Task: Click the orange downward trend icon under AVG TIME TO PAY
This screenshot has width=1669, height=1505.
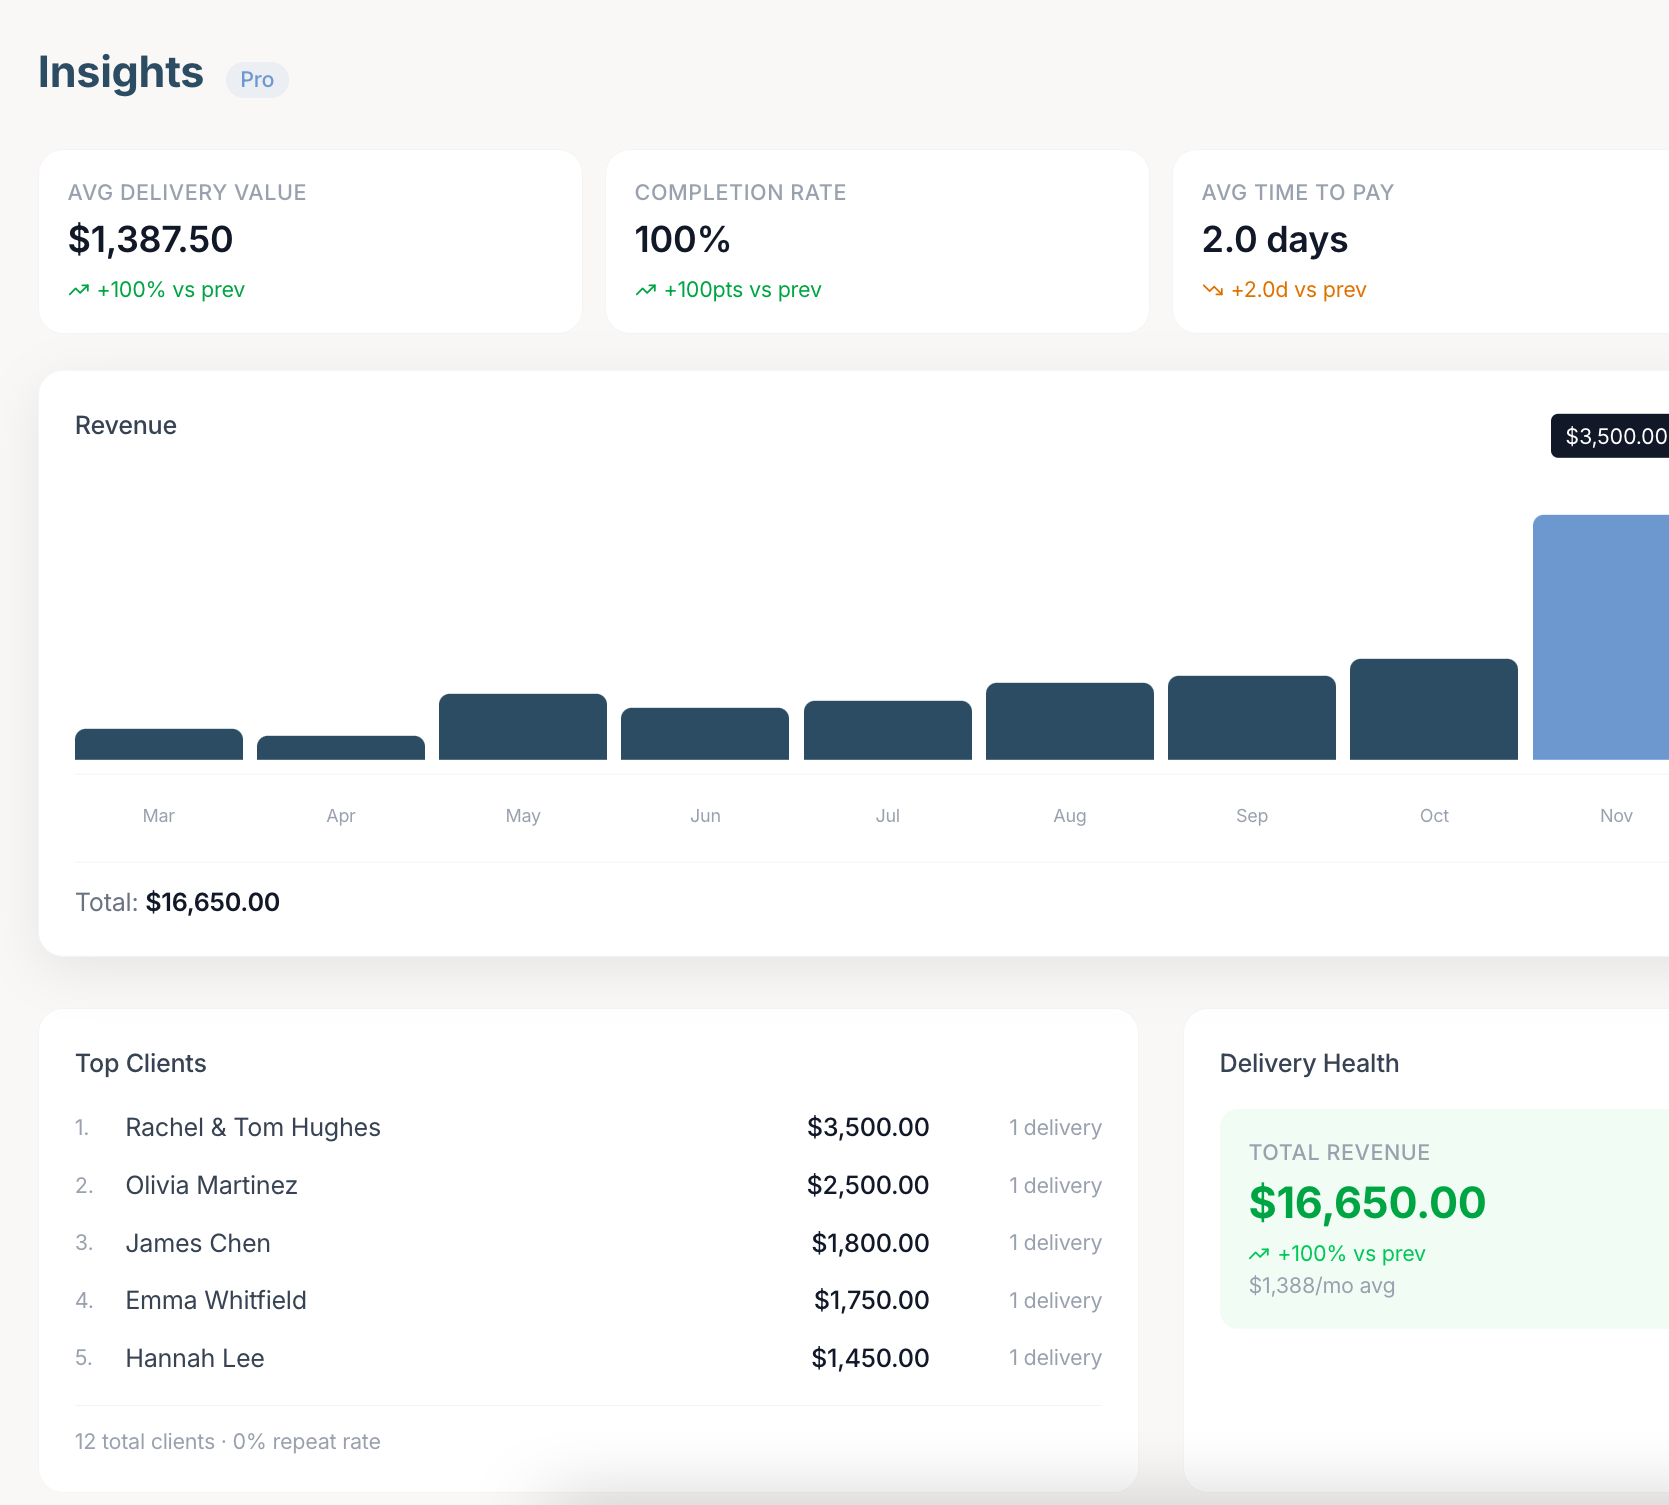Action: pyautogui.click(x=1212, y=290)
